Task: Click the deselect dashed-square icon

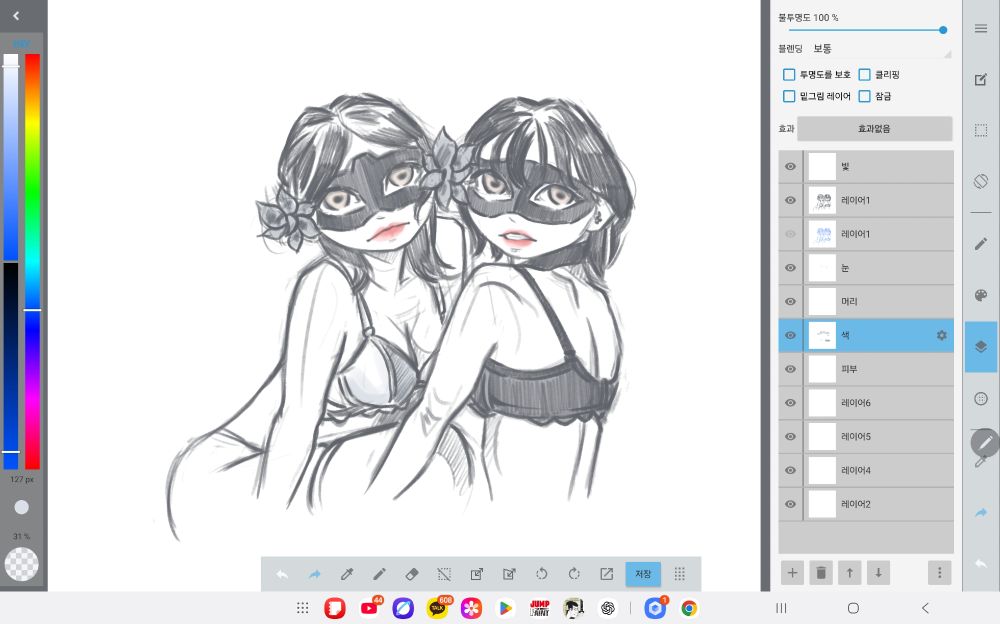Action: click(x=445, y=574)
